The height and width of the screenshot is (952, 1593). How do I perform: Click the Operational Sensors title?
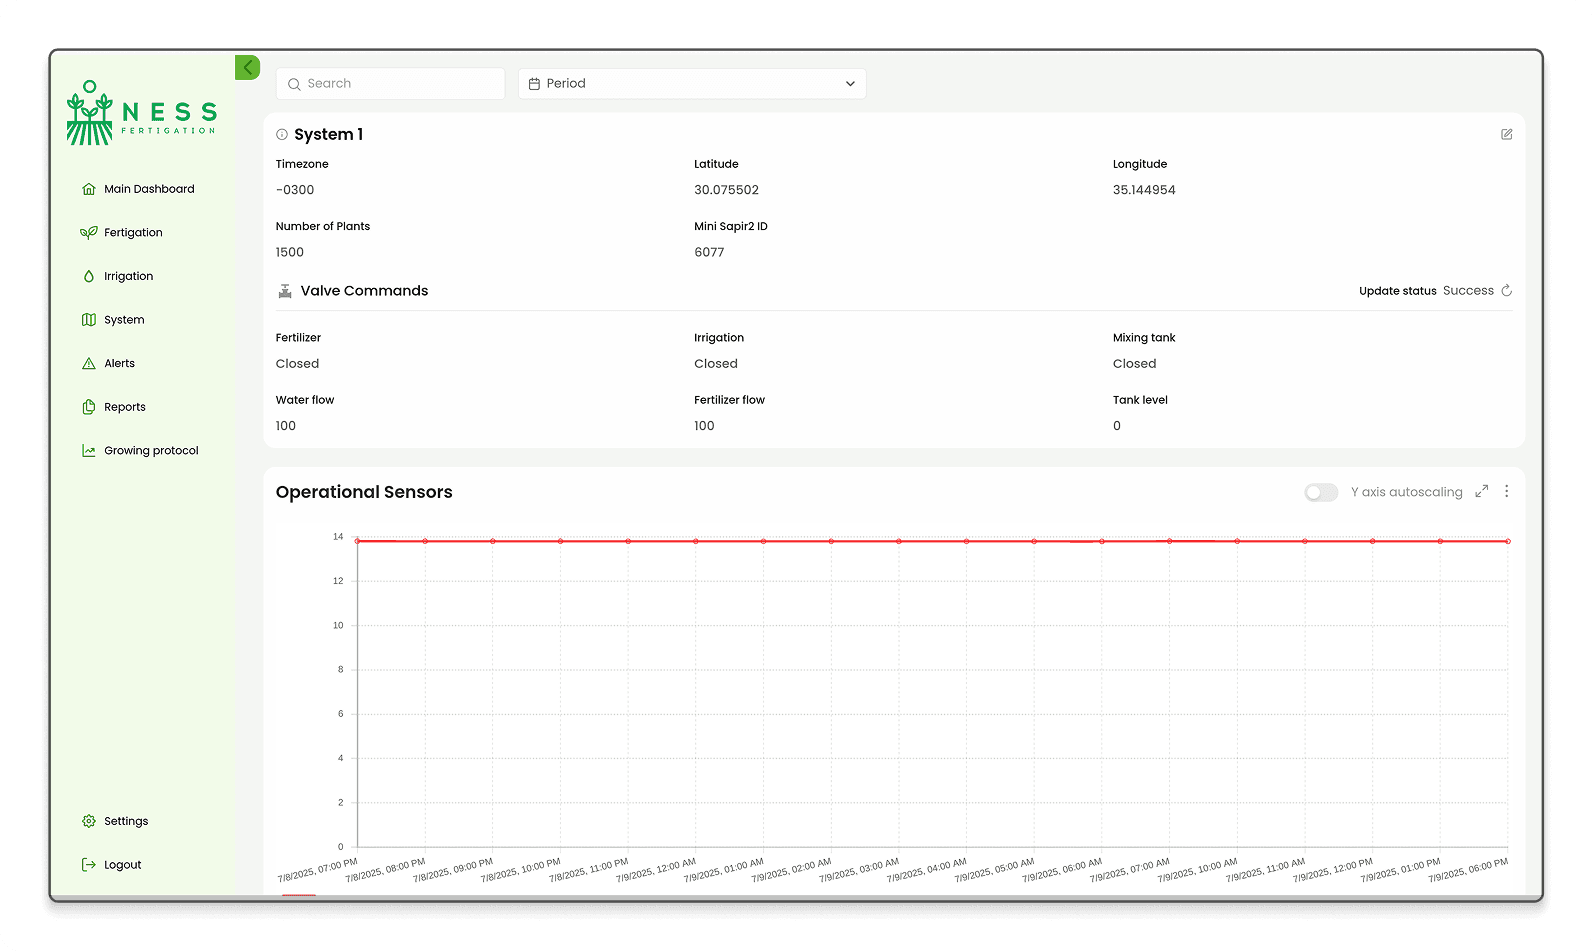tap(364, 492)
